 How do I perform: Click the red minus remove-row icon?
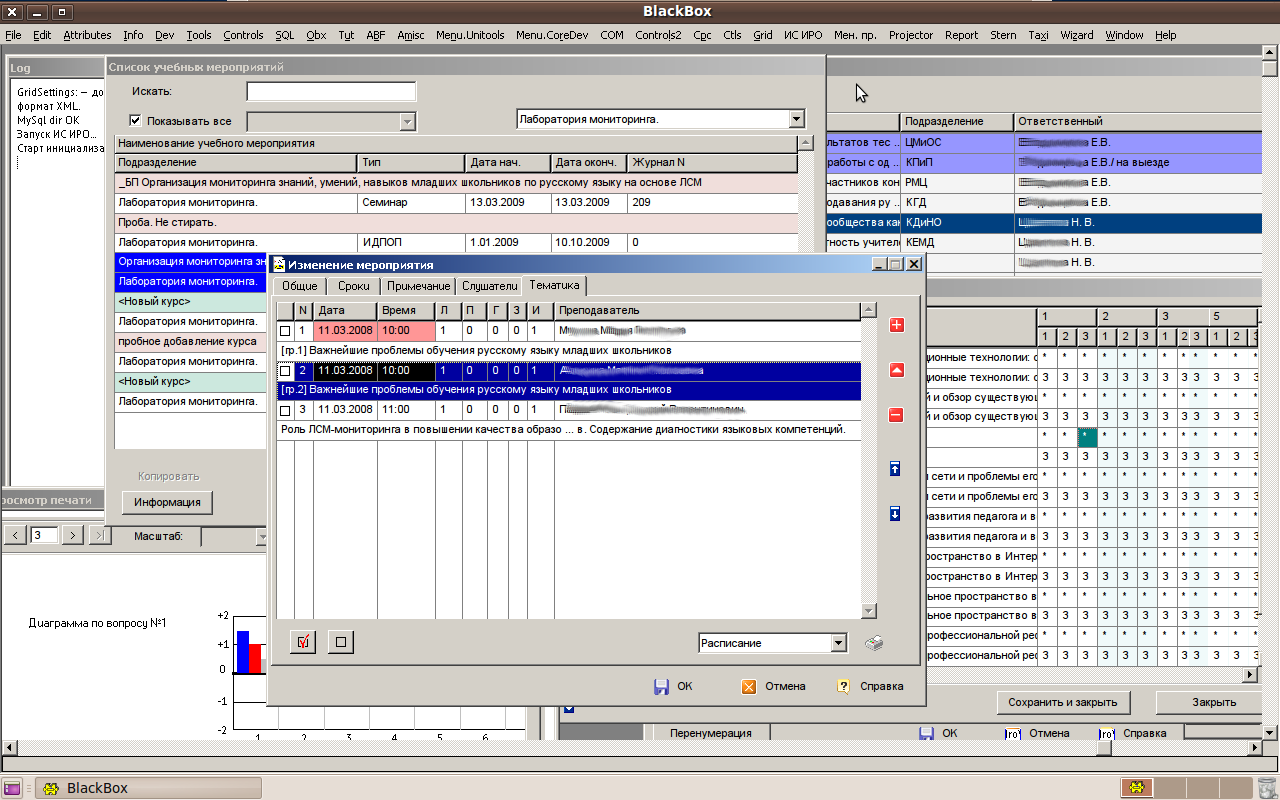pos(896,415)
